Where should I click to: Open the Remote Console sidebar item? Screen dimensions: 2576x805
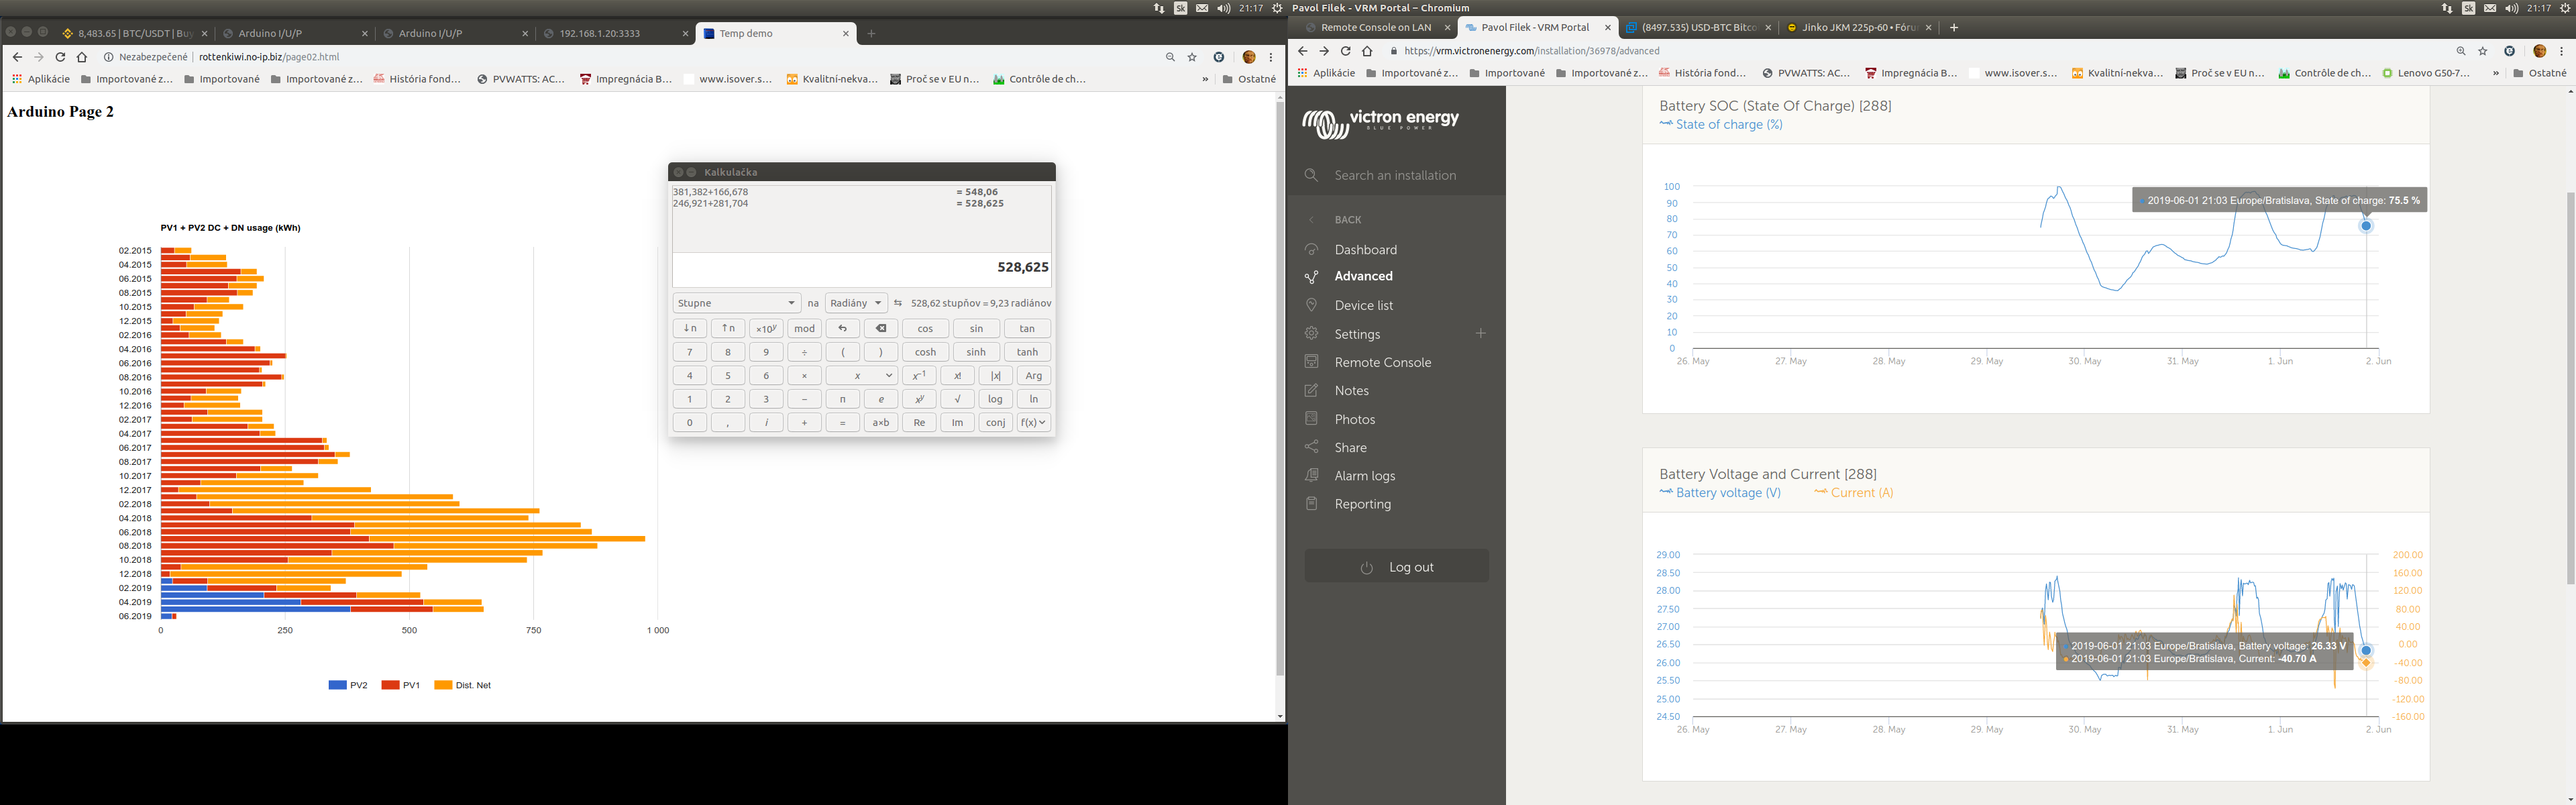pyautogui.click(x=1382, y=362)
